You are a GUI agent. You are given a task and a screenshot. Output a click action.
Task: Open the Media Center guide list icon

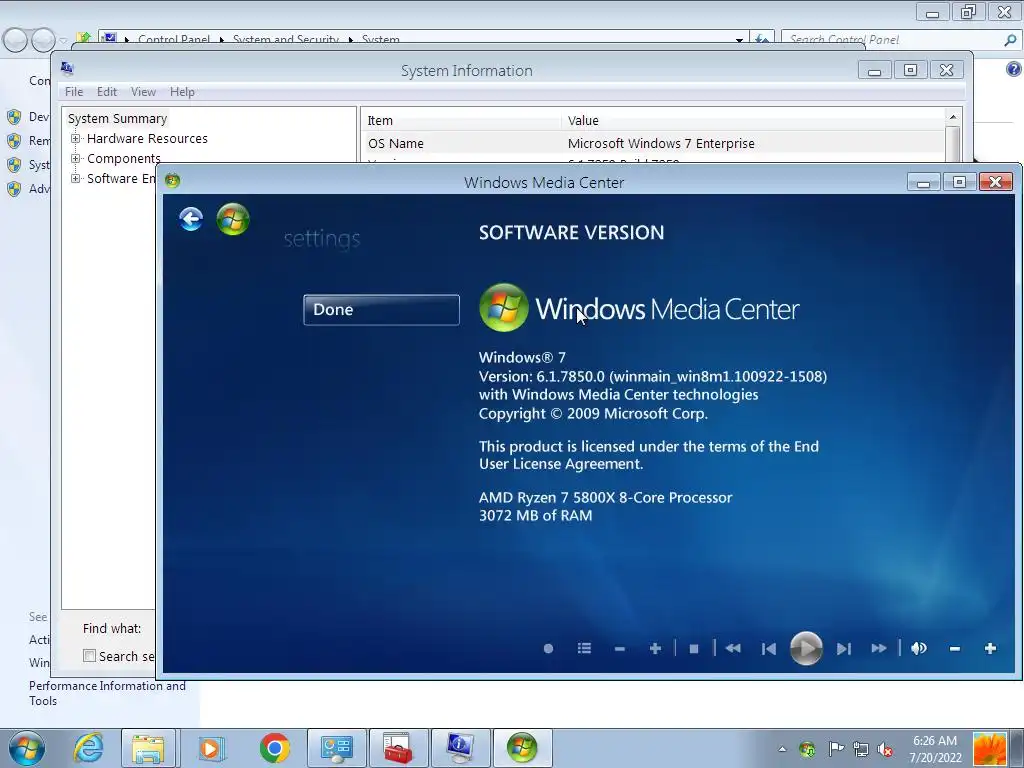(x=584, y=648)
